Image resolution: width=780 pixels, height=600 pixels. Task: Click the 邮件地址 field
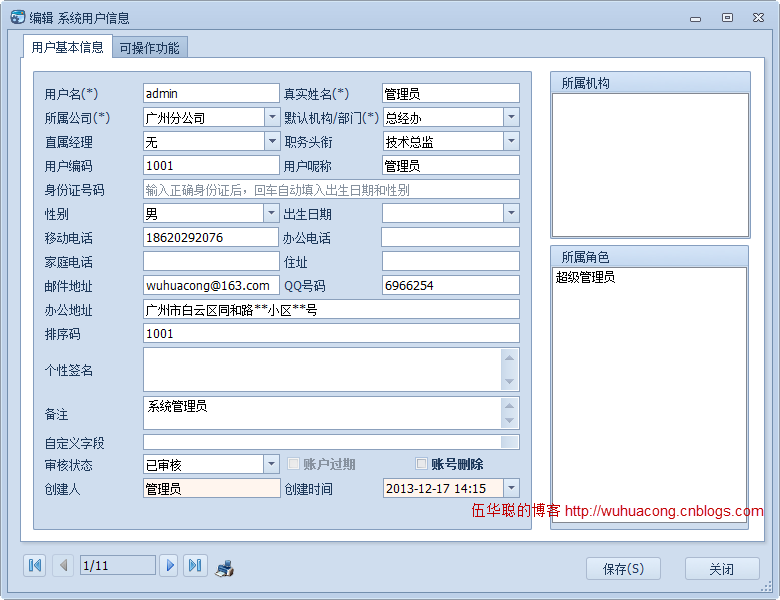[x=211, y=285]
